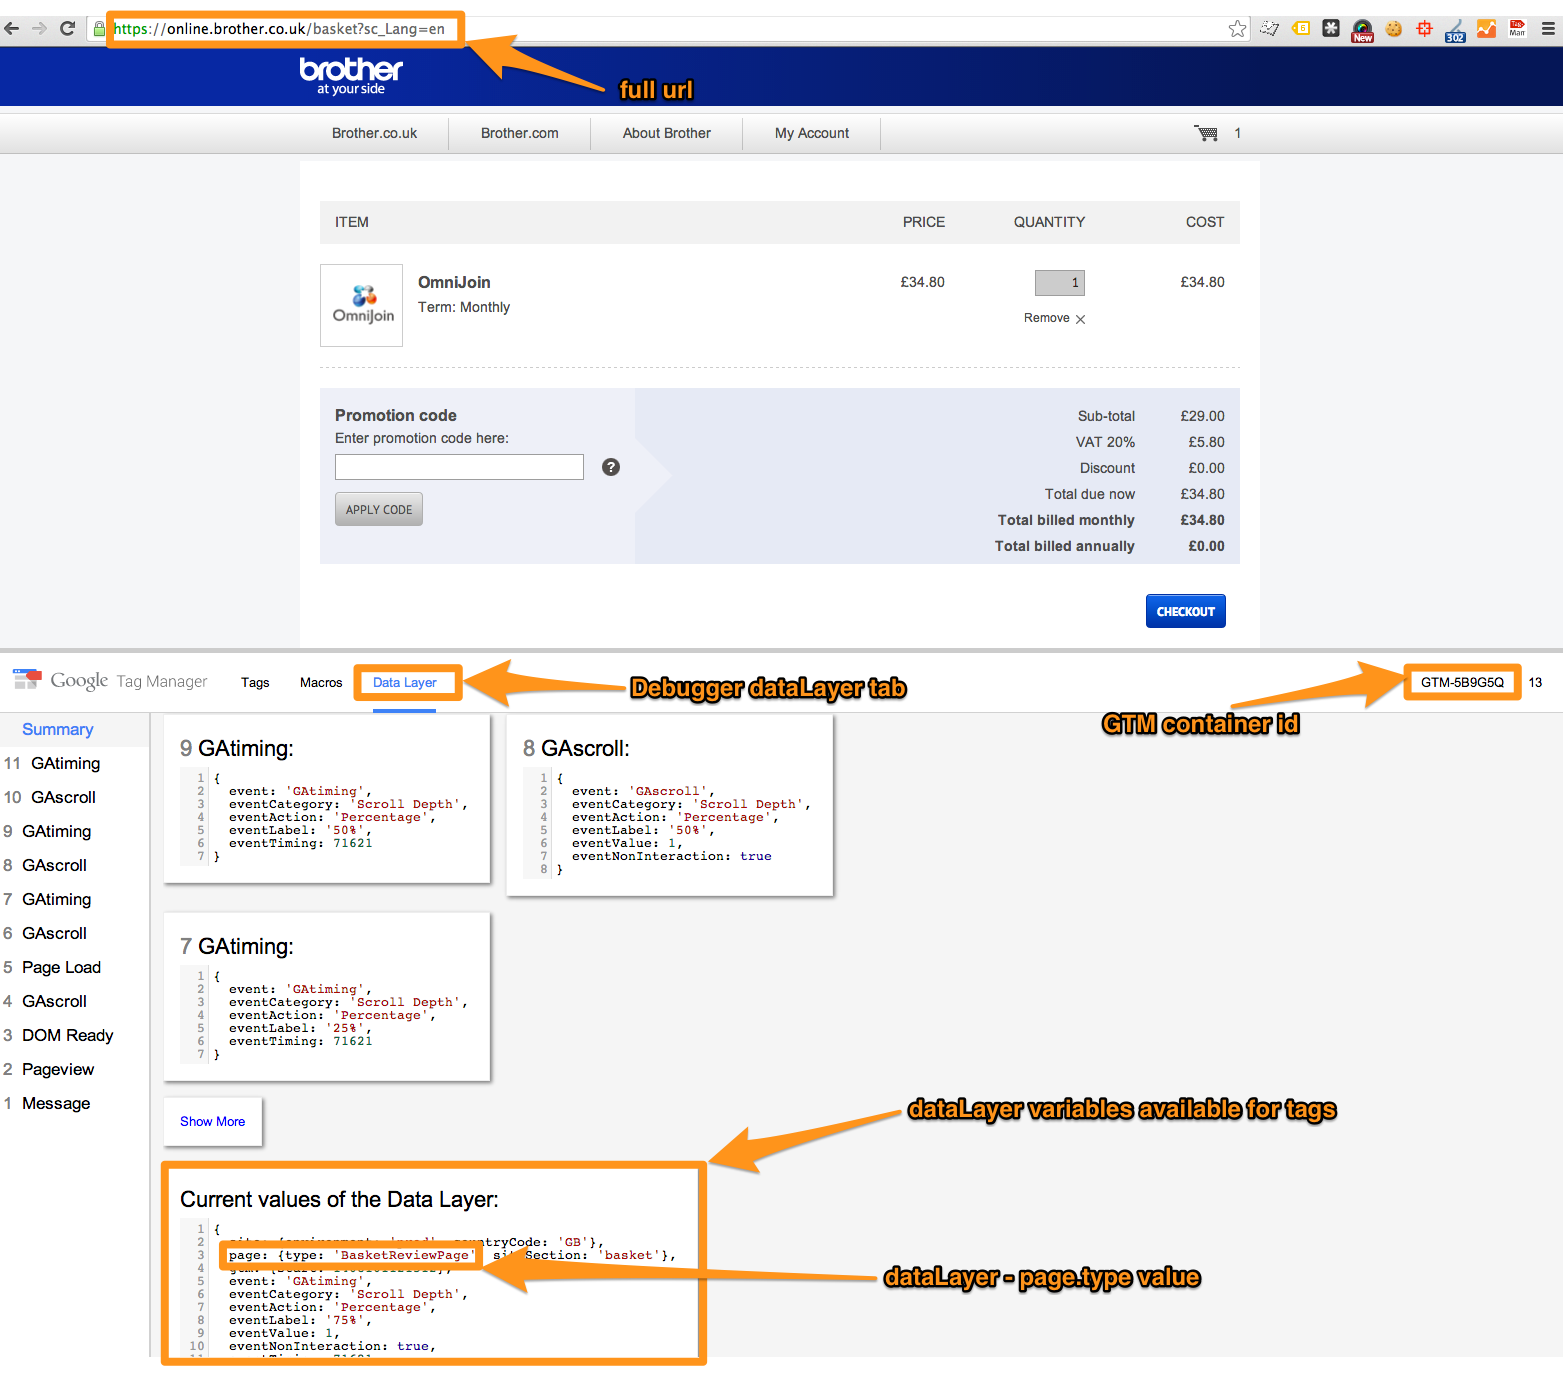Click the address bar URL
The height and width of the screenshot is (1384, 1563).
point(280,29)
